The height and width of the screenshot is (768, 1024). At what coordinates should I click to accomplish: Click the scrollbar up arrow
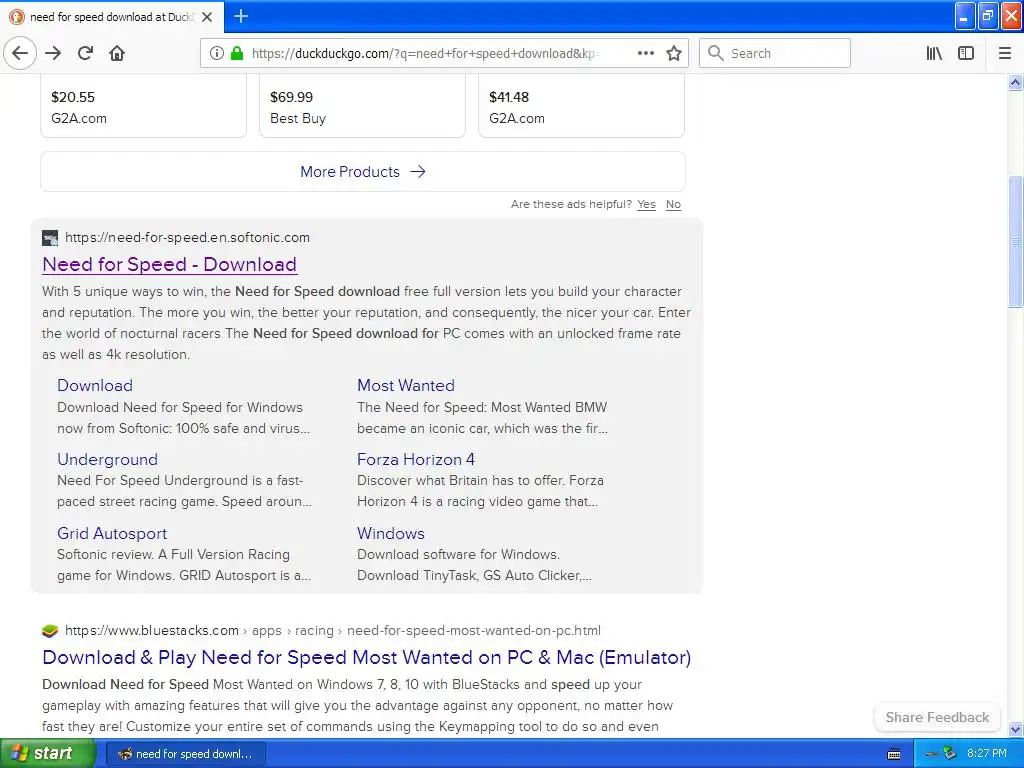tap(1016, 82)
